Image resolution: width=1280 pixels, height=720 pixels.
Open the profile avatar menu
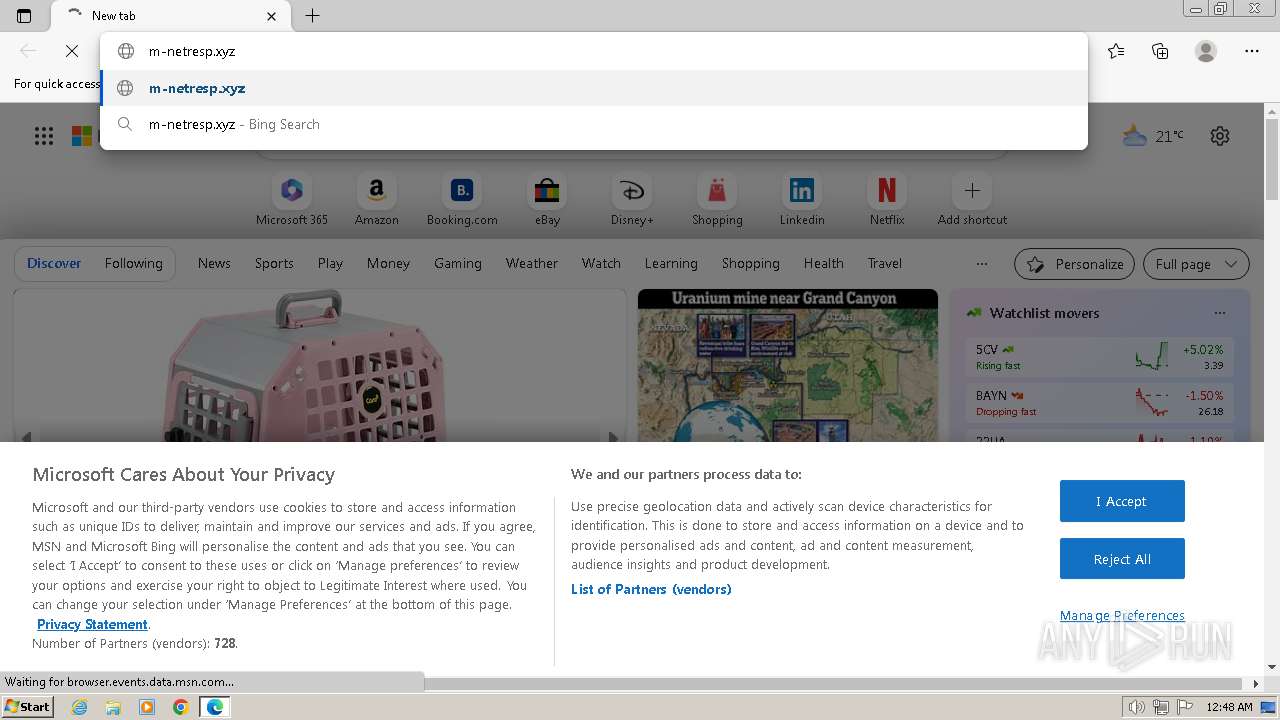point(1206,51)
